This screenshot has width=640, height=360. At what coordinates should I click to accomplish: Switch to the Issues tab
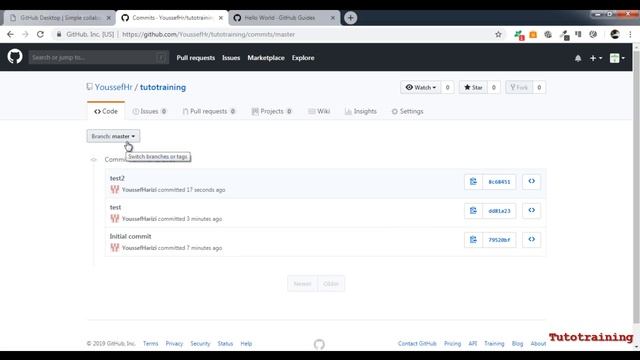coord(149,111)
